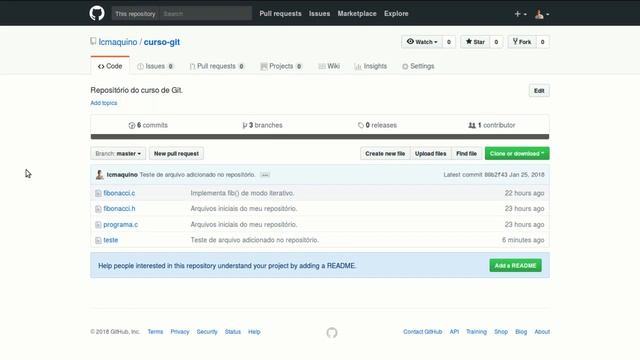
Task: Open the teste row commit message
Action: 254,240
